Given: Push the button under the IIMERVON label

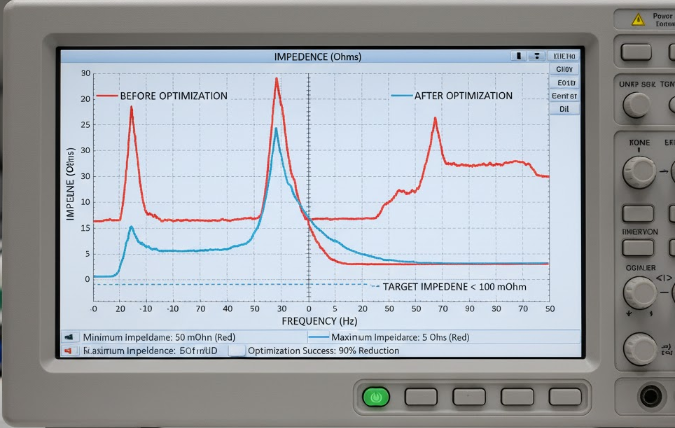Looking at the screenshot, I should (638, 248).
